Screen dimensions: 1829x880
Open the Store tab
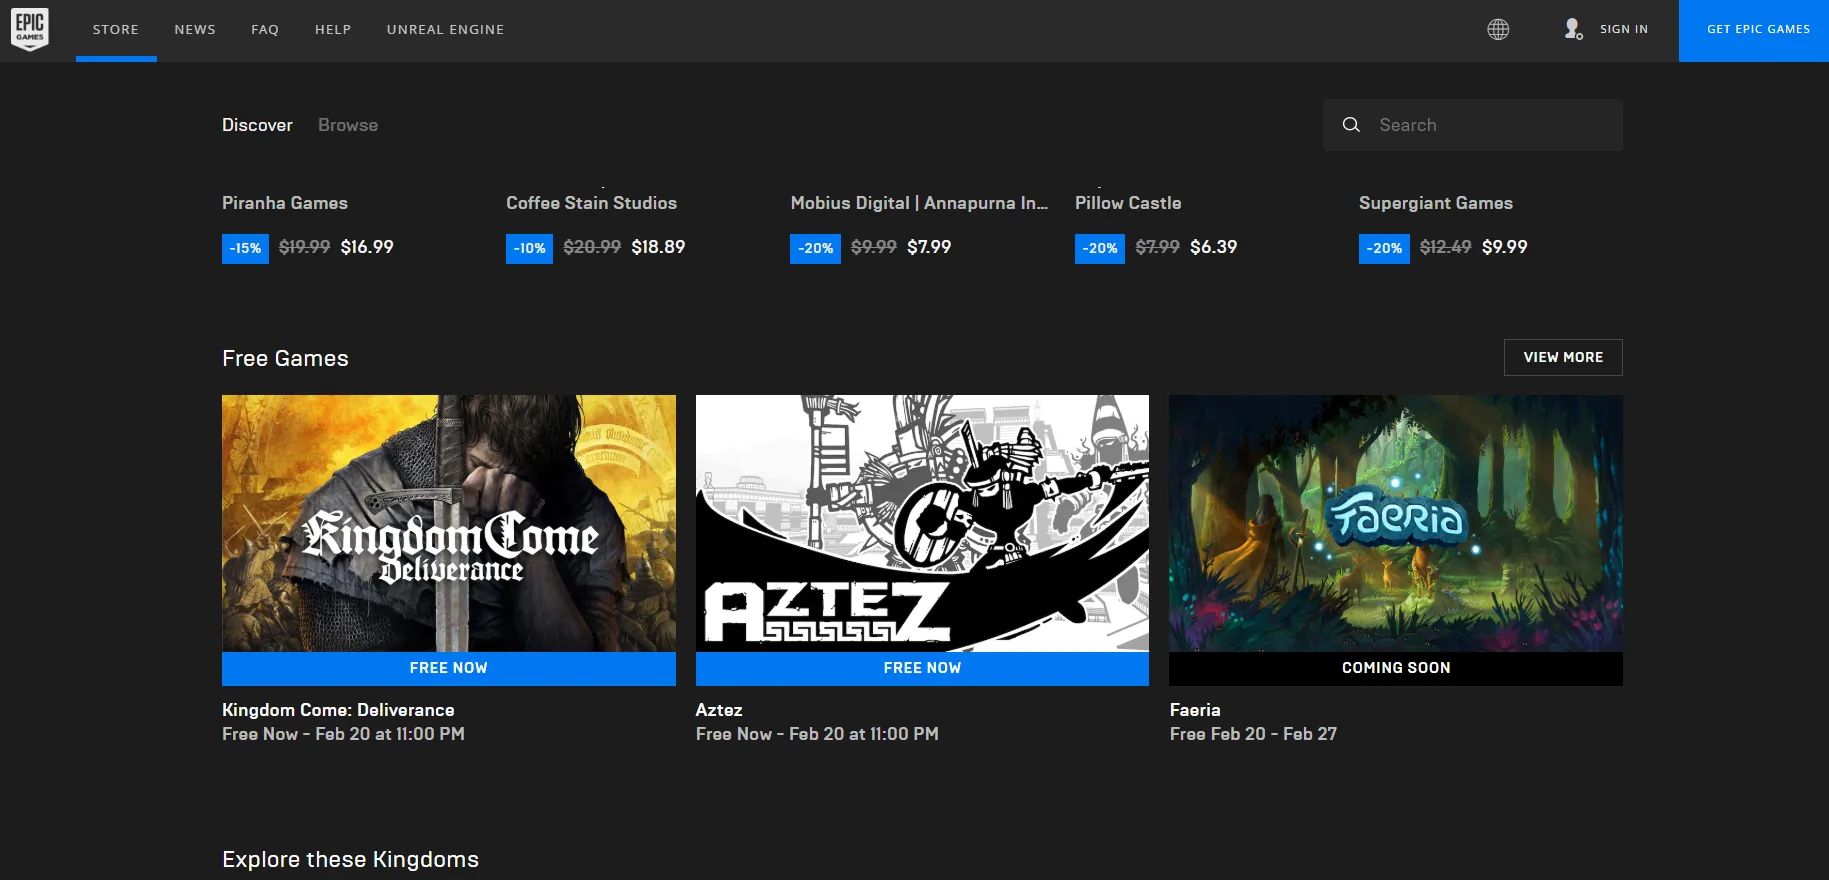(x=116, y=30)
